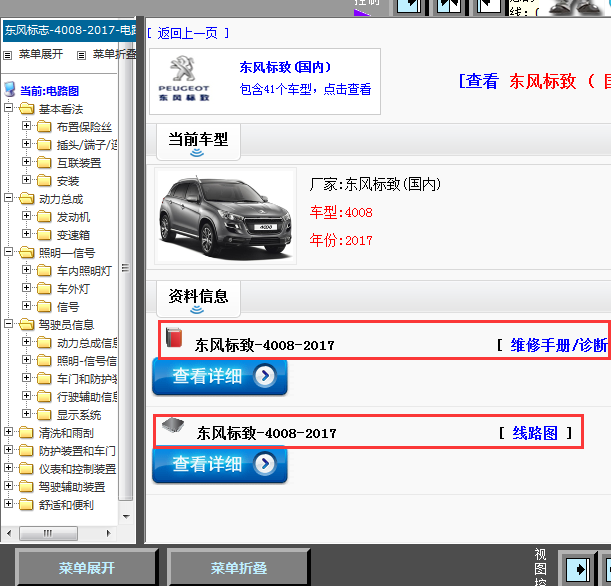The width and height of the screenshot is (611, 586).
Task: Click the 清洗和雨刮 folder icon
Action: click(26, 432)
